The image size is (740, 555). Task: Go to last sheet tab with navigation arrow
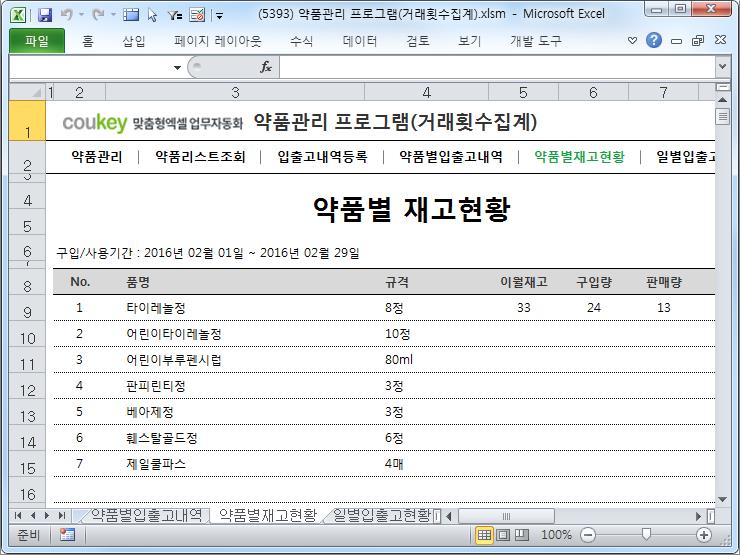coord(61,515)
